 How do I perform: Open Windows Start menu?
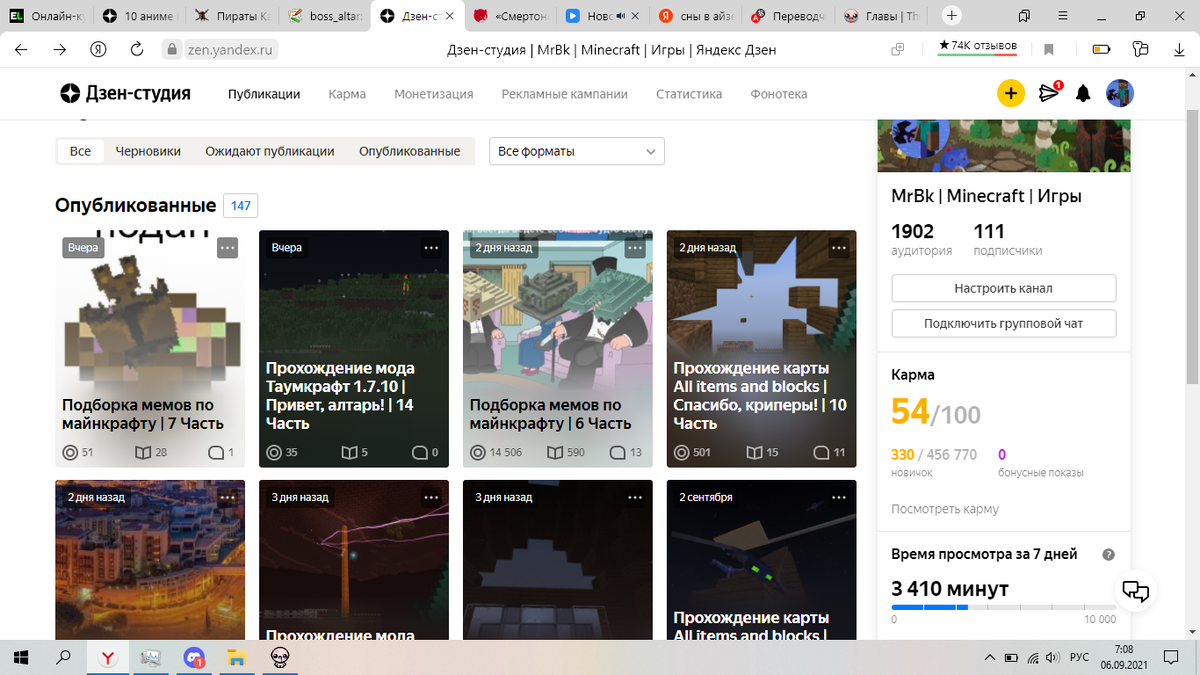22,657
